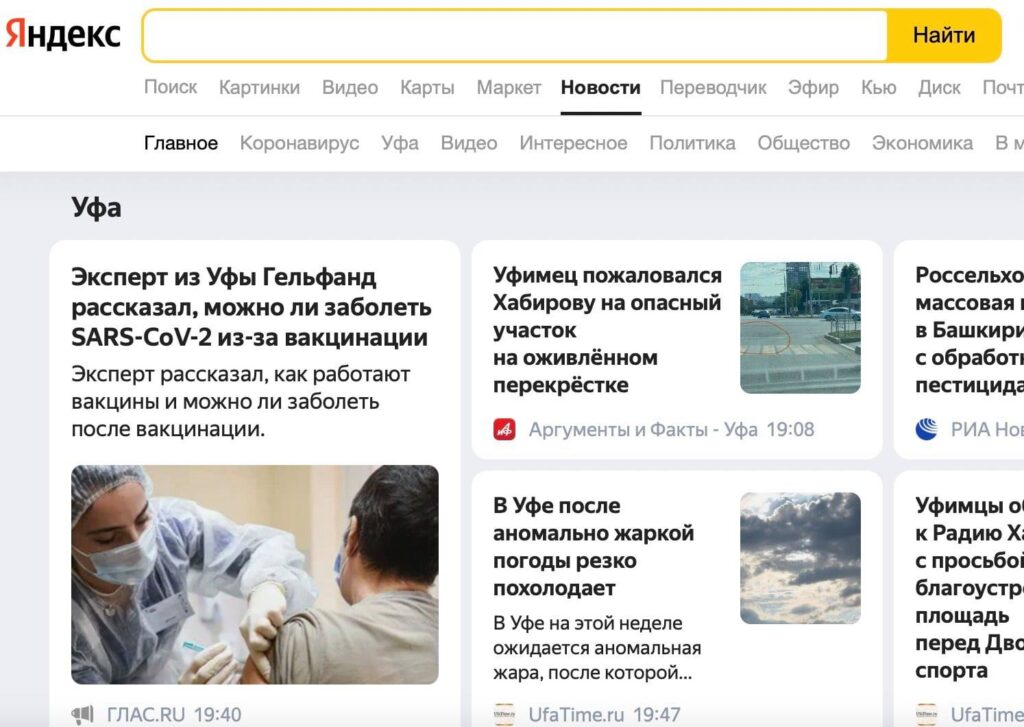Click the Аргументы и Факты source icon

(504, 430)
